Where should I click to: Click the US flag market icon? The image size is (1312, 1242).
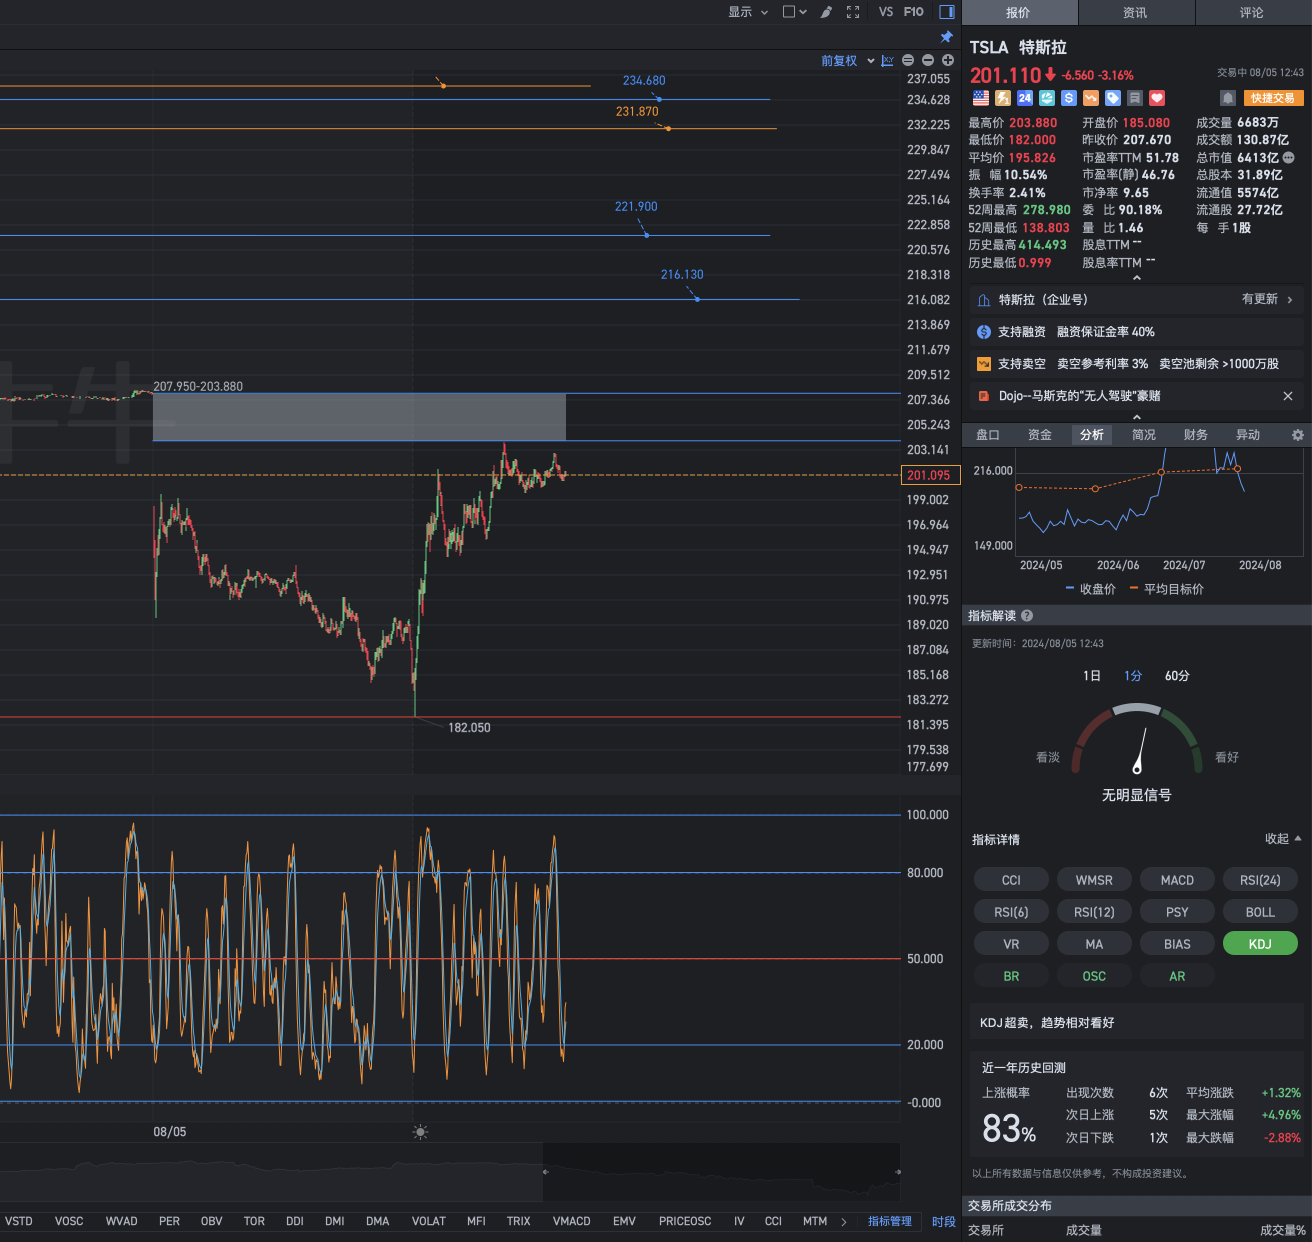tap(981, 98)
